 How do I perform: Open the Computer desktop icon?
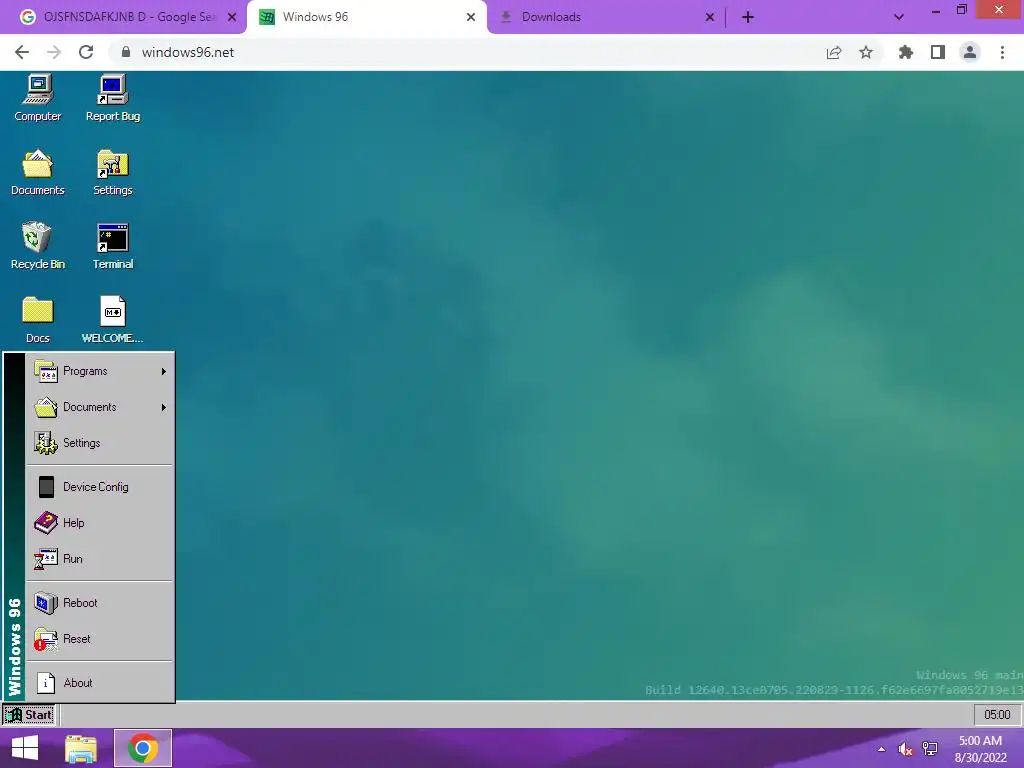tap(37, 98)
